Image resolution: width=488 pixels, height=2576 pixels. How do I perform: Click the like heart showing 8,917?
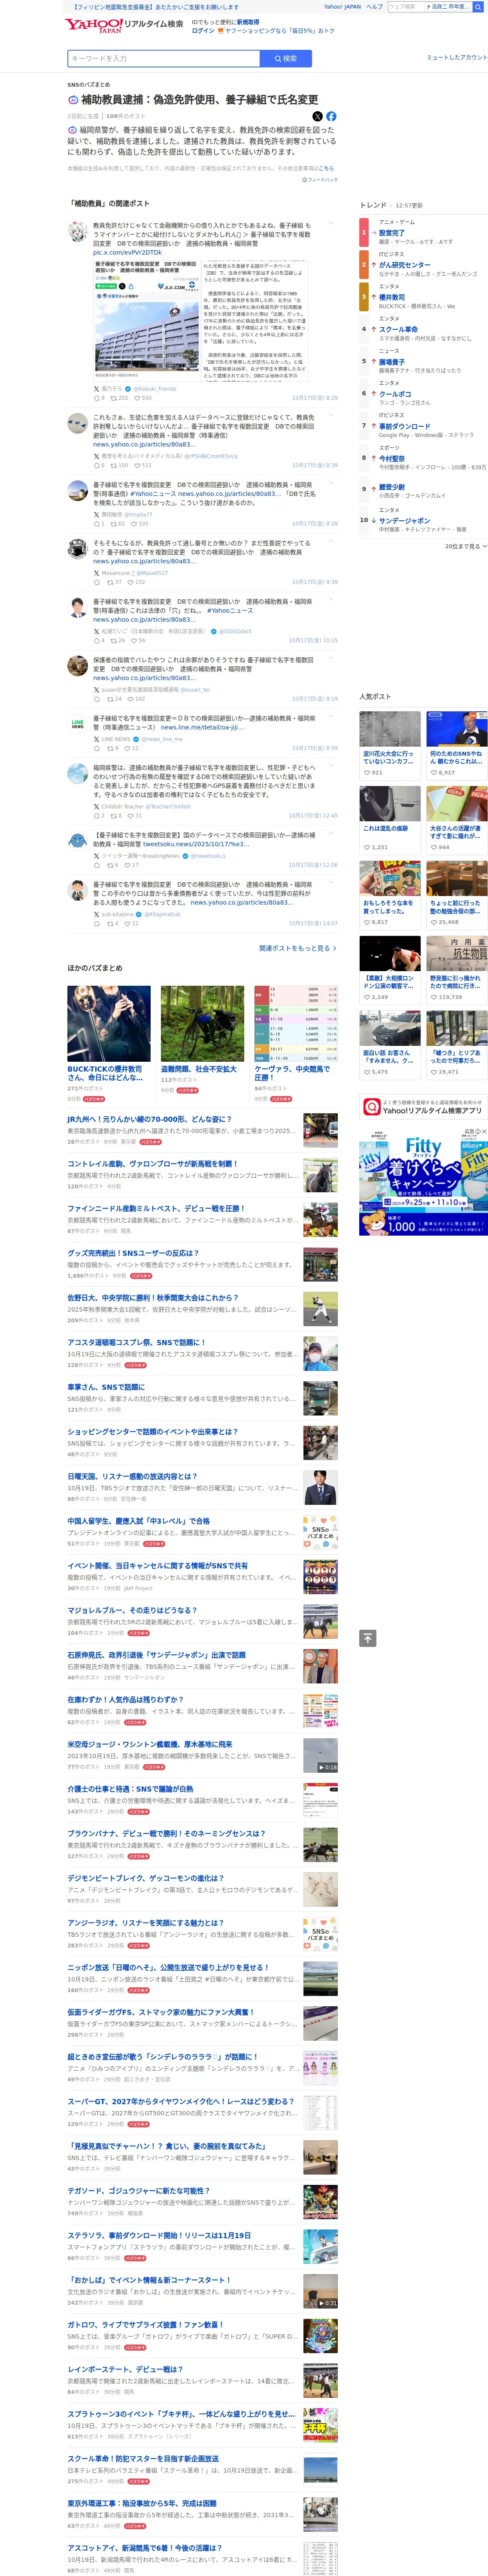(x=434, y=772)
